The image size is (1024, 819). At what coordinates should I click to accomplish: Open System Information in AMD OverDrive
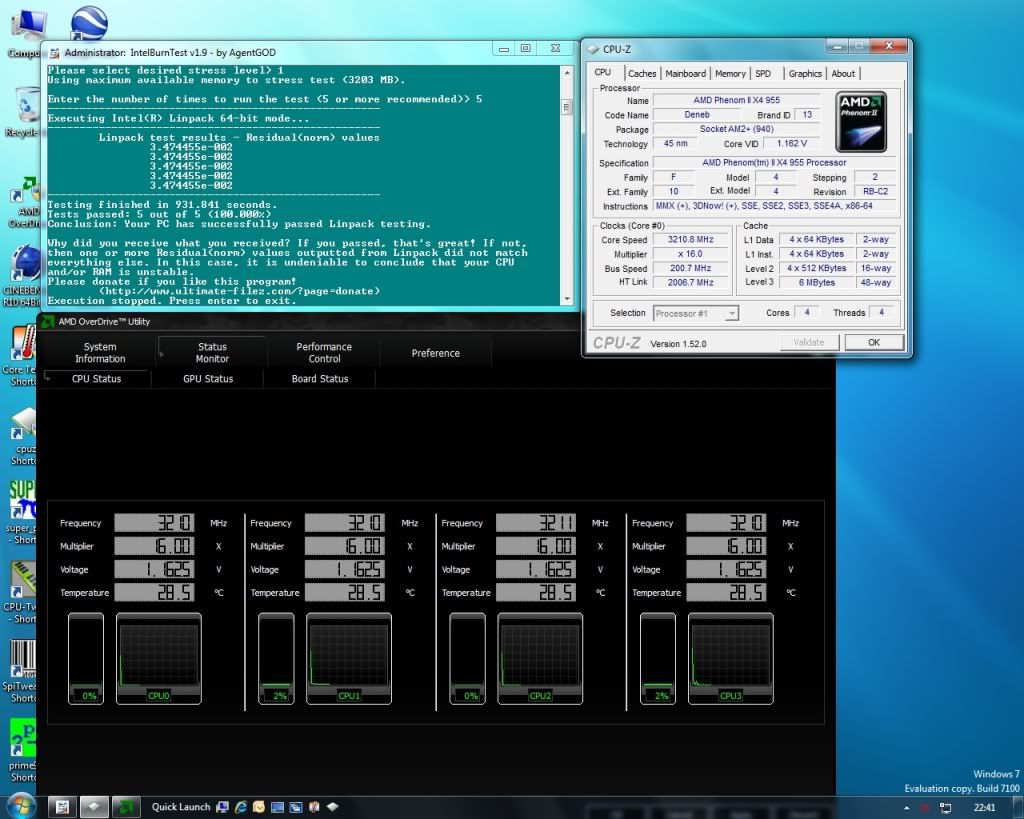[100, 353]
